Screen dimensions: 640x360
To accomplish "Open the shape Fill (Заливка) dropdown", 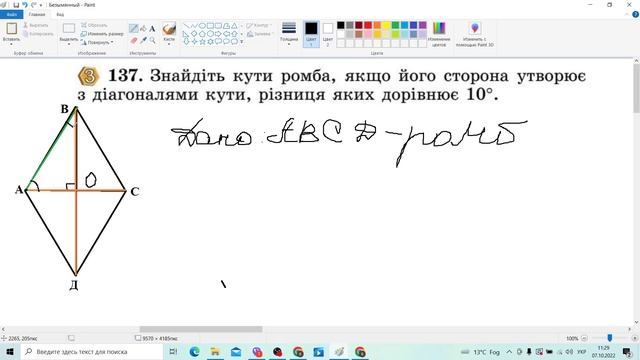I will pos(260,34).
